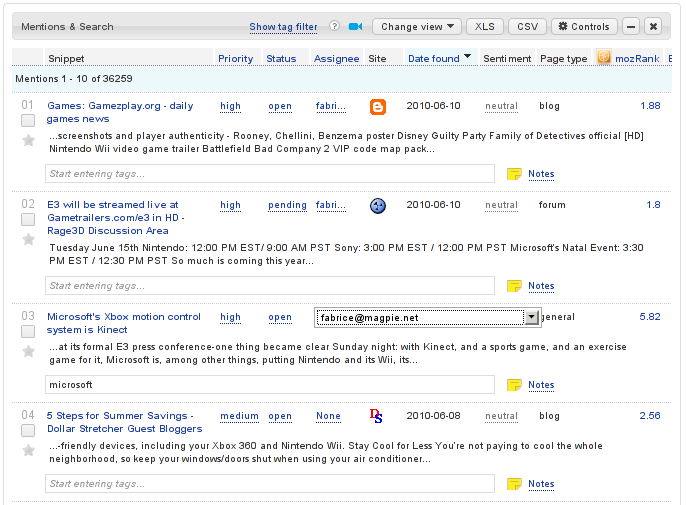Open Notes link for row 01
Viewport: 686px width, 505px height.
coord(541,174)
